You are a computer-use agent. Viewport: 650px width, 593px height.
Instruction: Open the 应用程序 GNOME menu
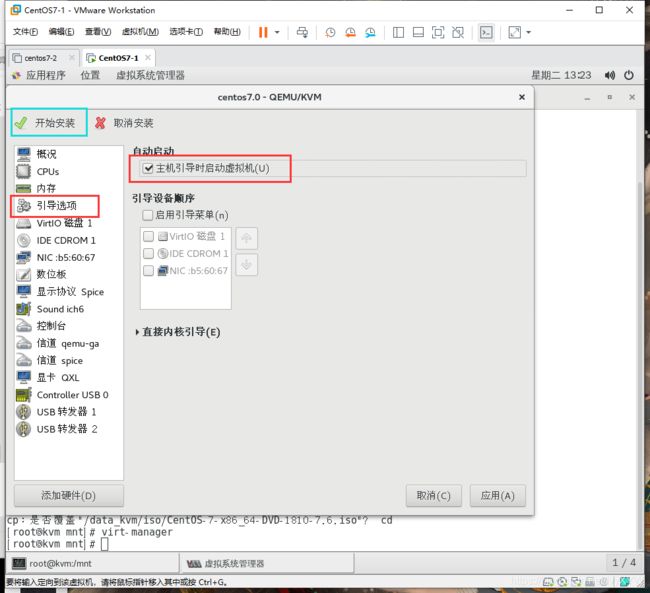pos(39,75)
